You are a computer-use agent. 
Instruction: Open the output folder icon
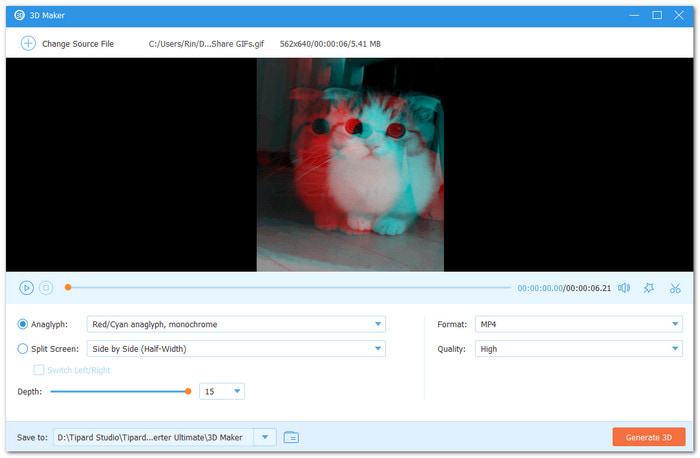click(291, 437)
